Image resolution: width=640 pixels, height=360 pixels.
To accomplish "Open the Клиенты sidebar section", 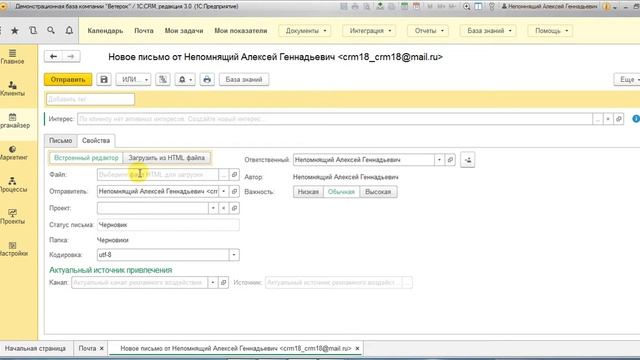I will coord(12,89).
